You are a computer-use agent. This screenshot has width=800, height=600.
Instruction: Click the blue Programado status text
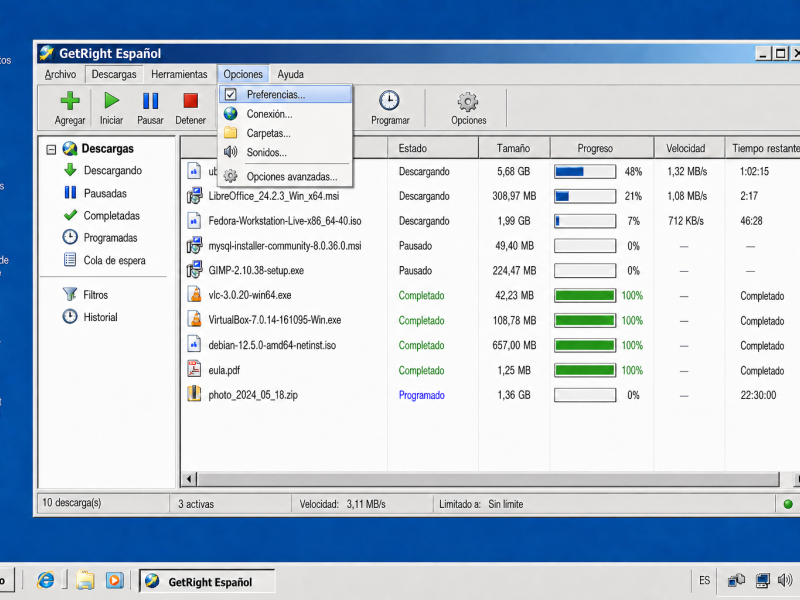(421, 395)
